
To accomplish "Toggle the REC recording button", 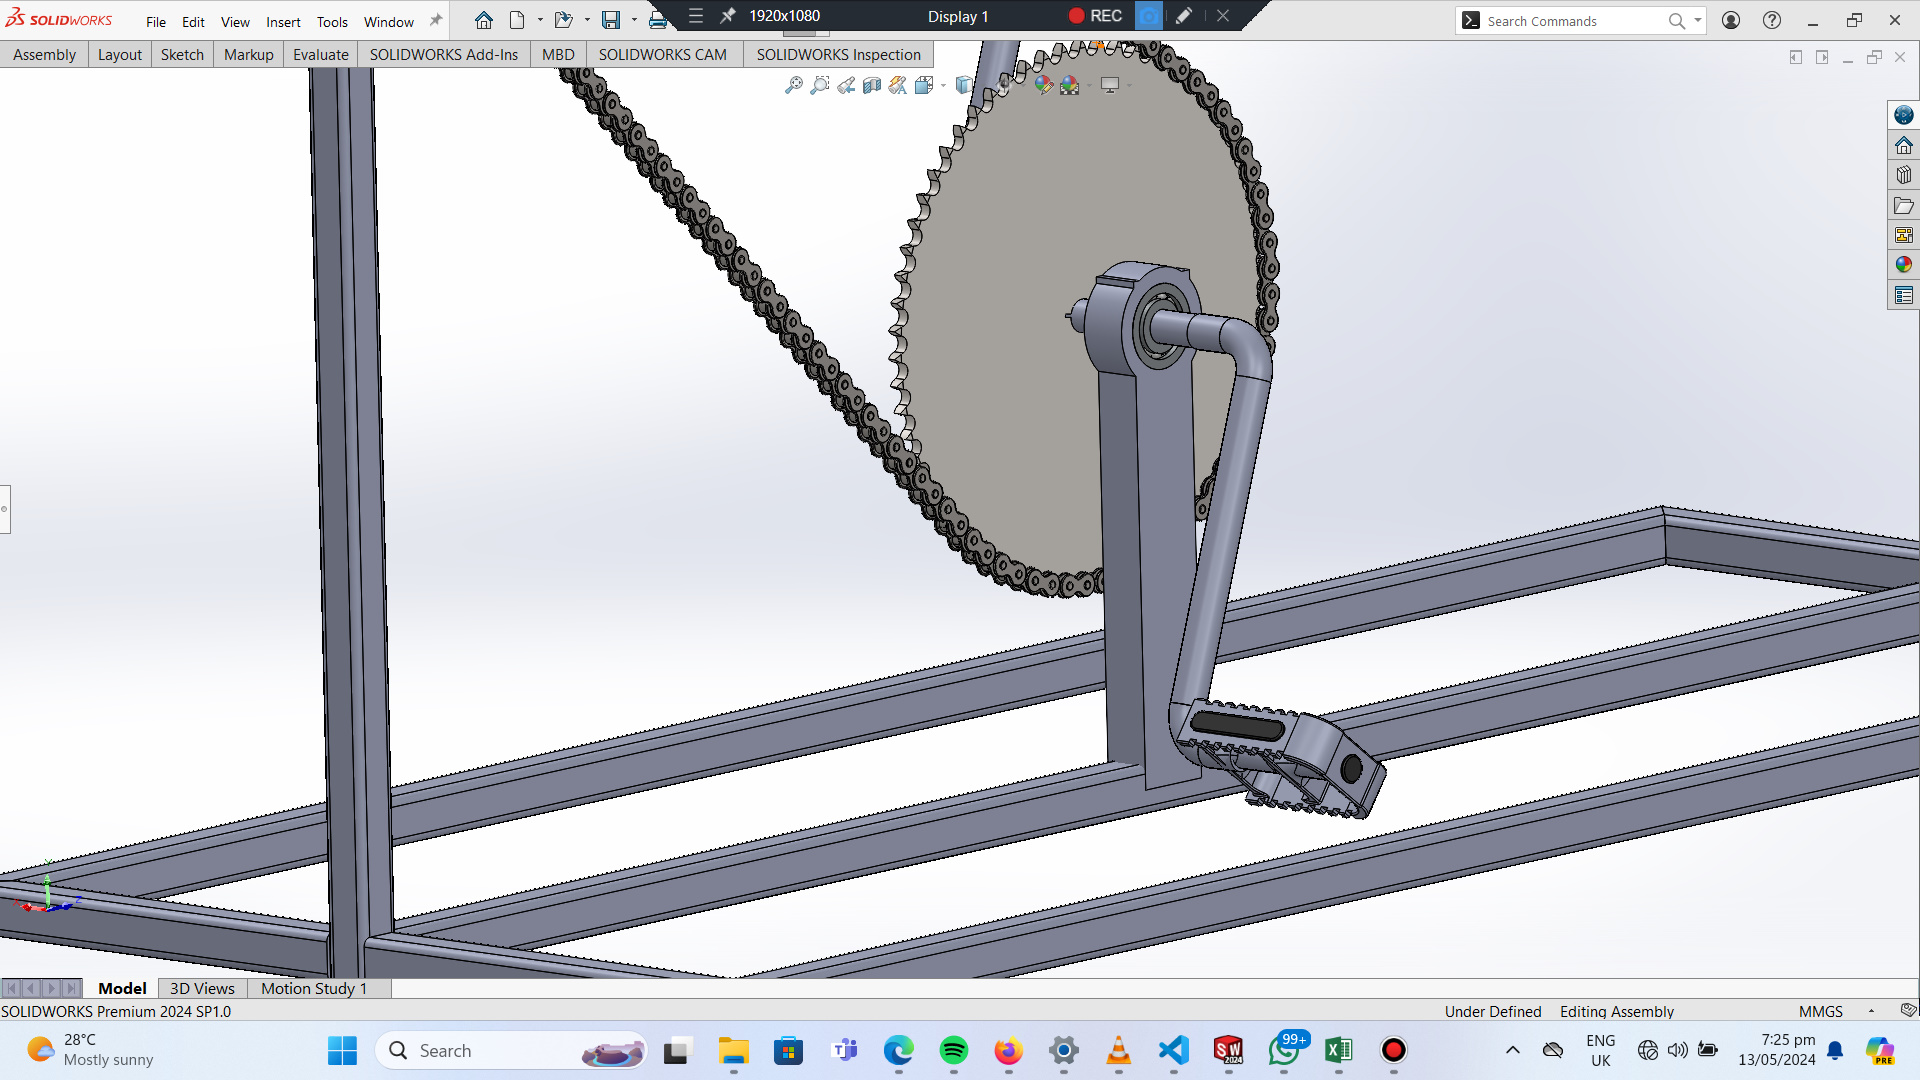I will [x=1095, y=16].
